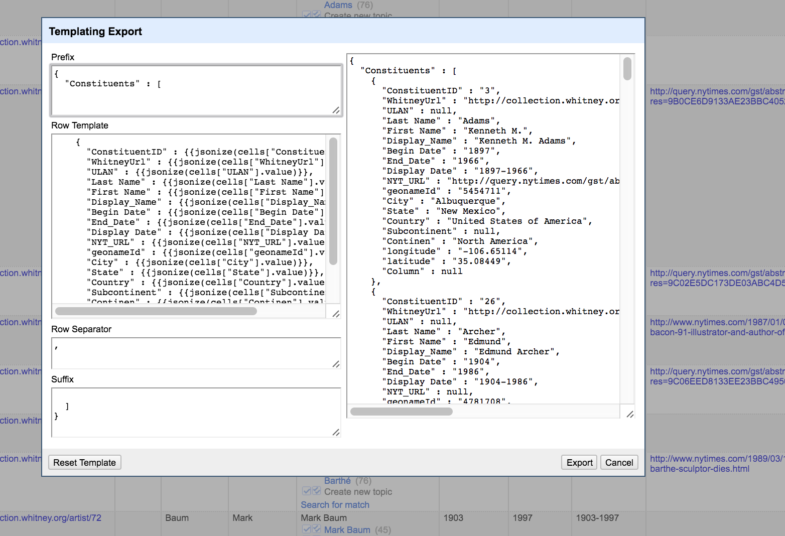Click inside the Prefix text area

tap(196, 91)
